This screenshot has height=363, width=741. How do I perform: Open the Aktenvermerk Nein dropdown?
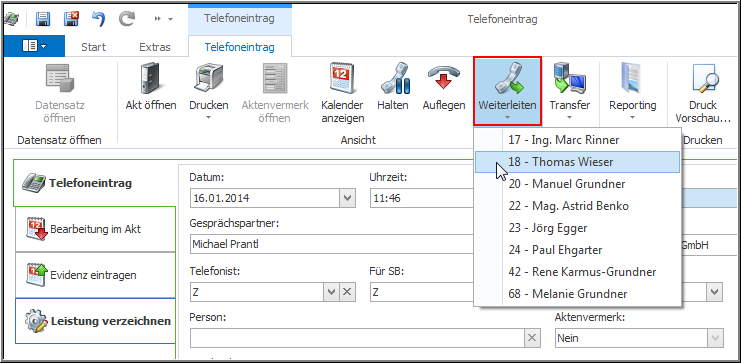[714, 338]
